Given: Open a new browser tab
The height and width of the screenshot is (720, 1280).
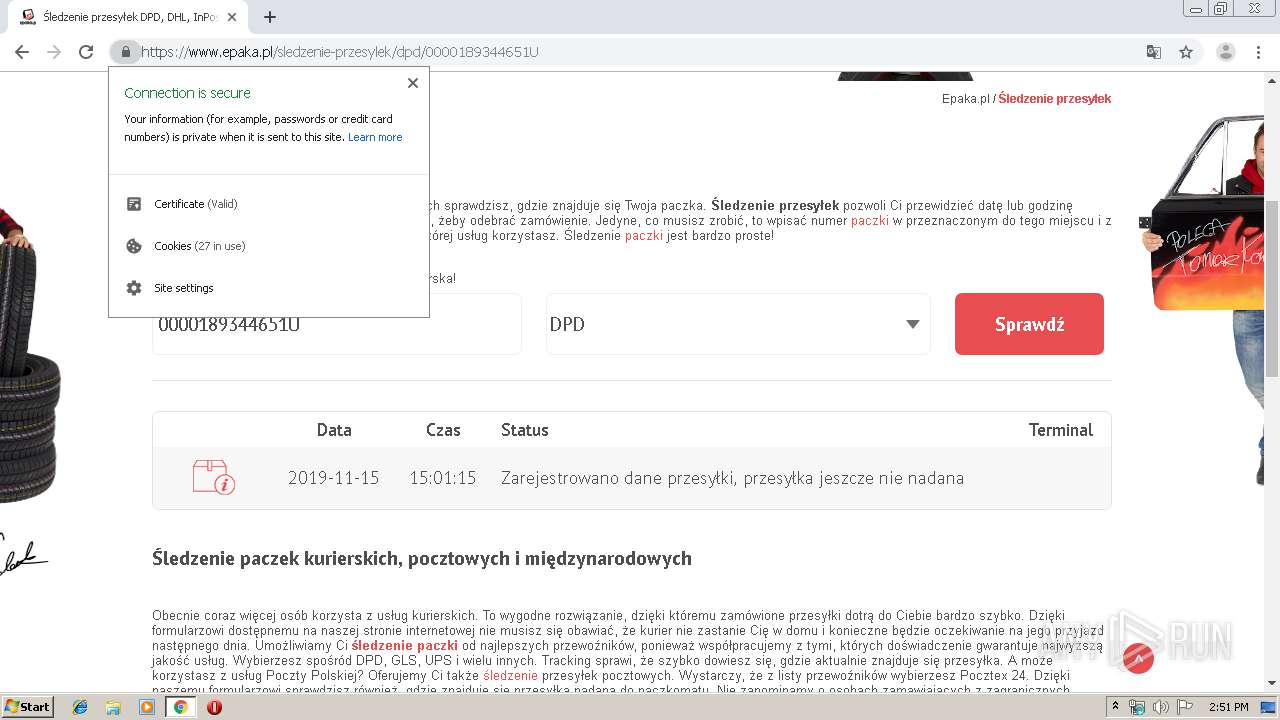Looking at the screenshot, I should [x=269, y=17].
